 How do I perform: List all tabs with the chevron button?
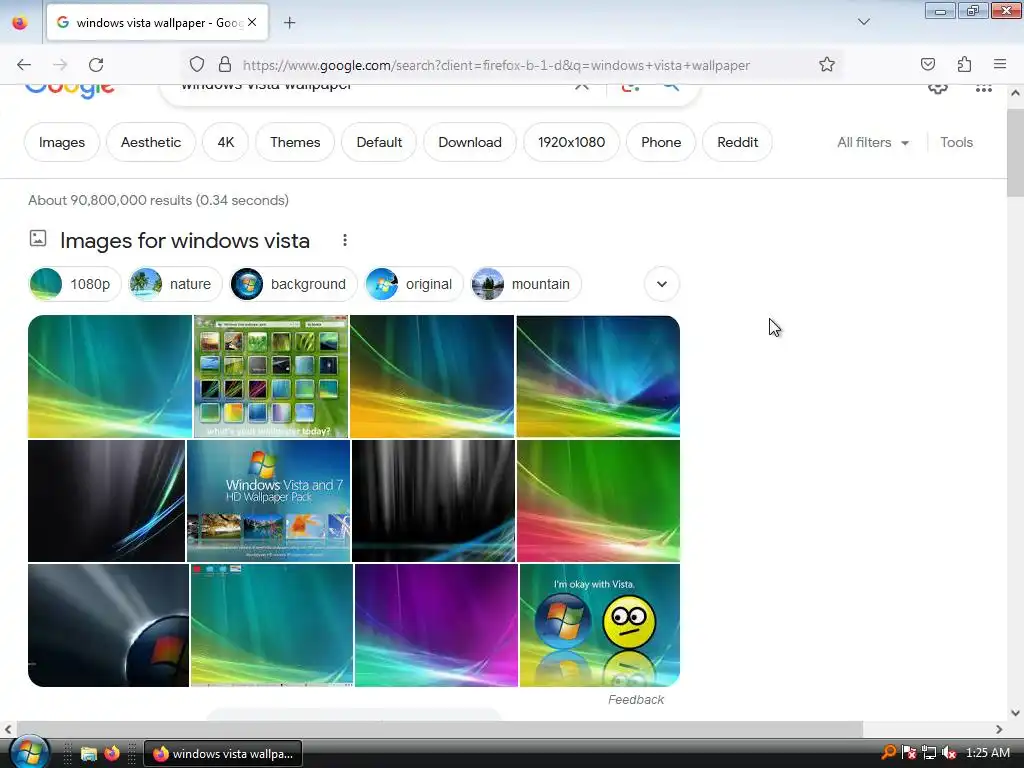(863, 22)
